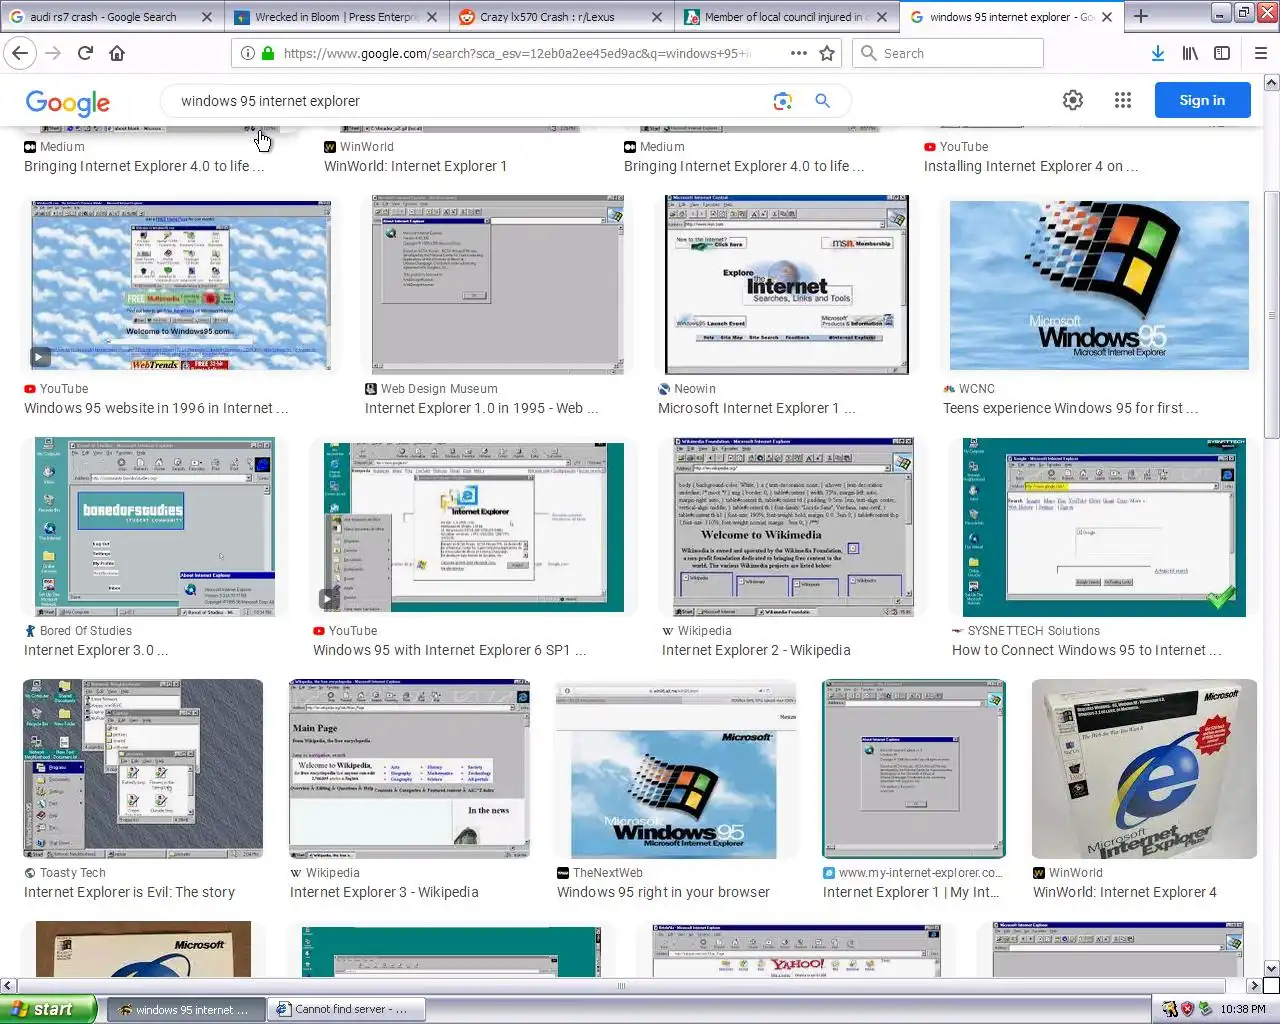Open the Google apps grid
The height and width of the screenshot is (1024, 1280).
pos(1123,100)
